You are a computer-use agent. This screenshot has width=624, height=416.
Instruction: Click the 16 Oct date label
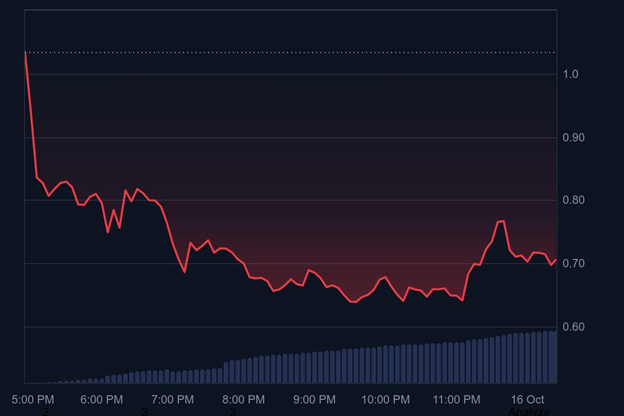click(527, 399)
